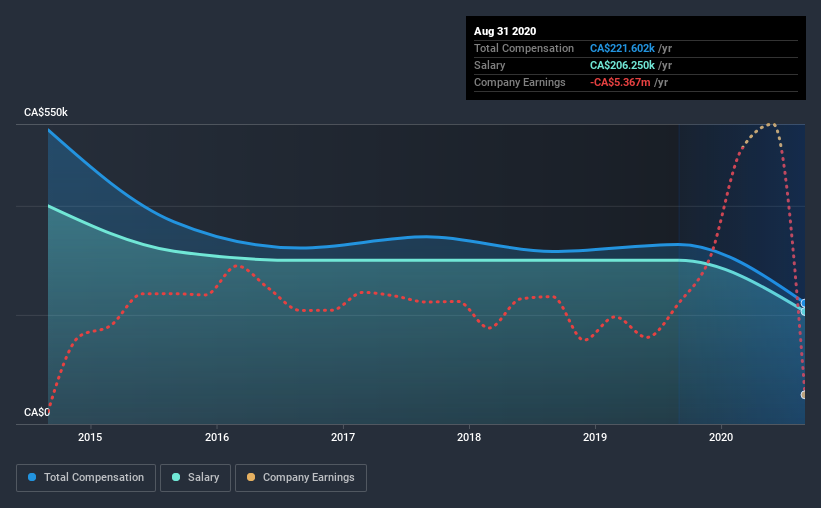Toggle the Salary legend button
Viewport: 821px width, 508px height.
click(195, 478)
